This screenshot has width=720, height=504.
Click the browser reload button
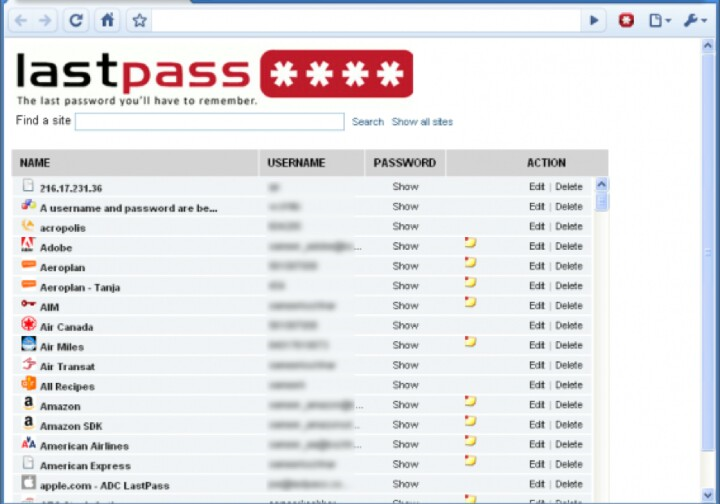[x=76, y=20]
